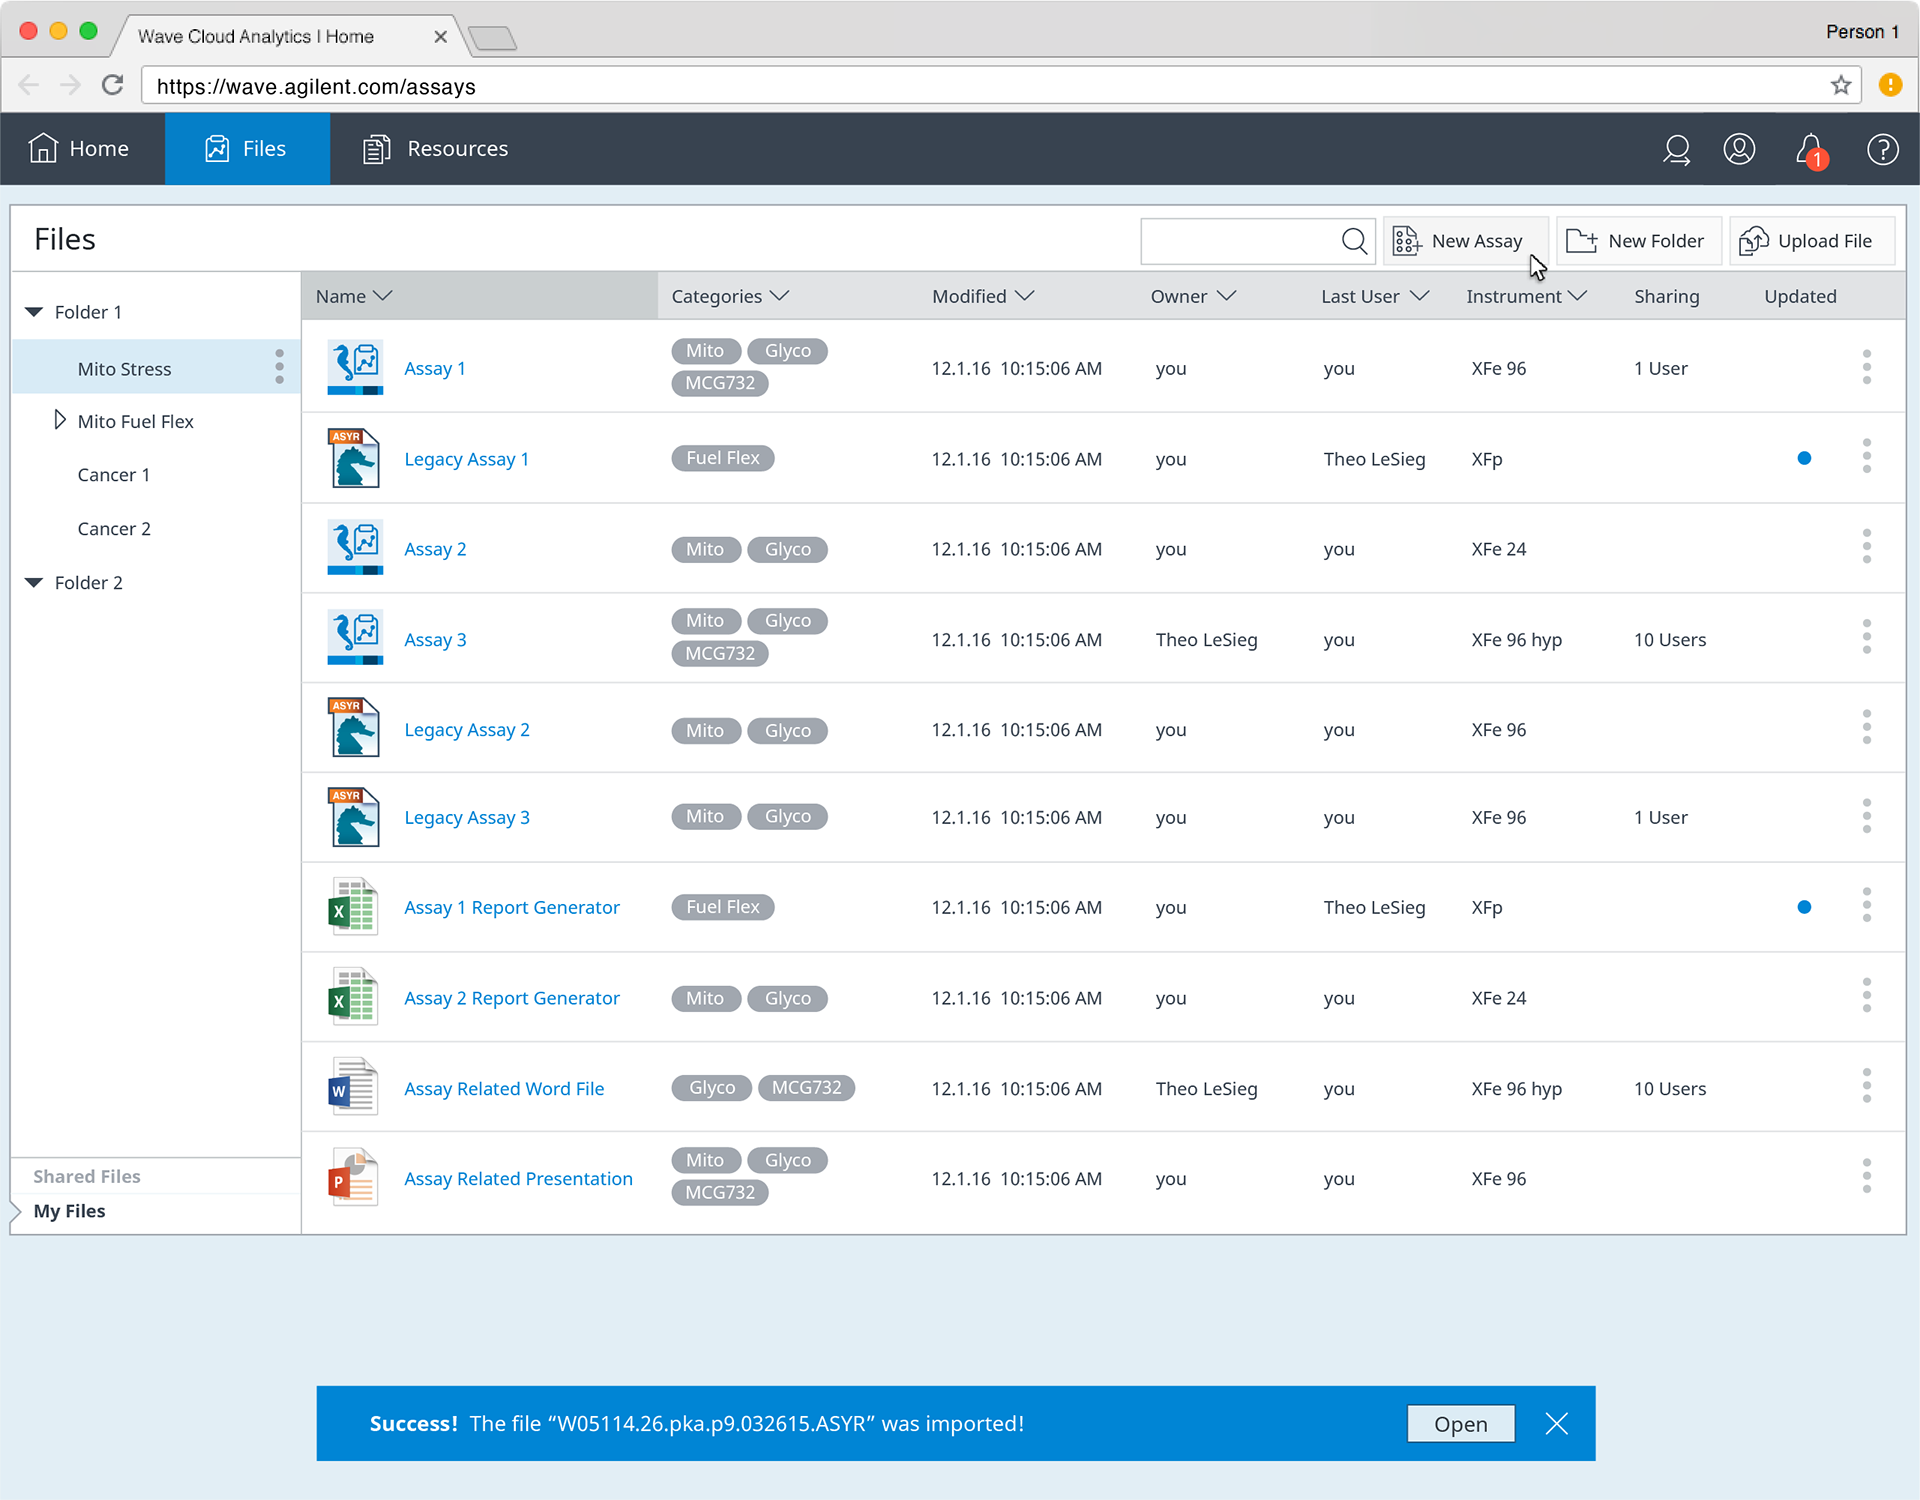Open Assay 1 row options menu
This screenshot has height=1500, width=1920.
click(1866, 367)
